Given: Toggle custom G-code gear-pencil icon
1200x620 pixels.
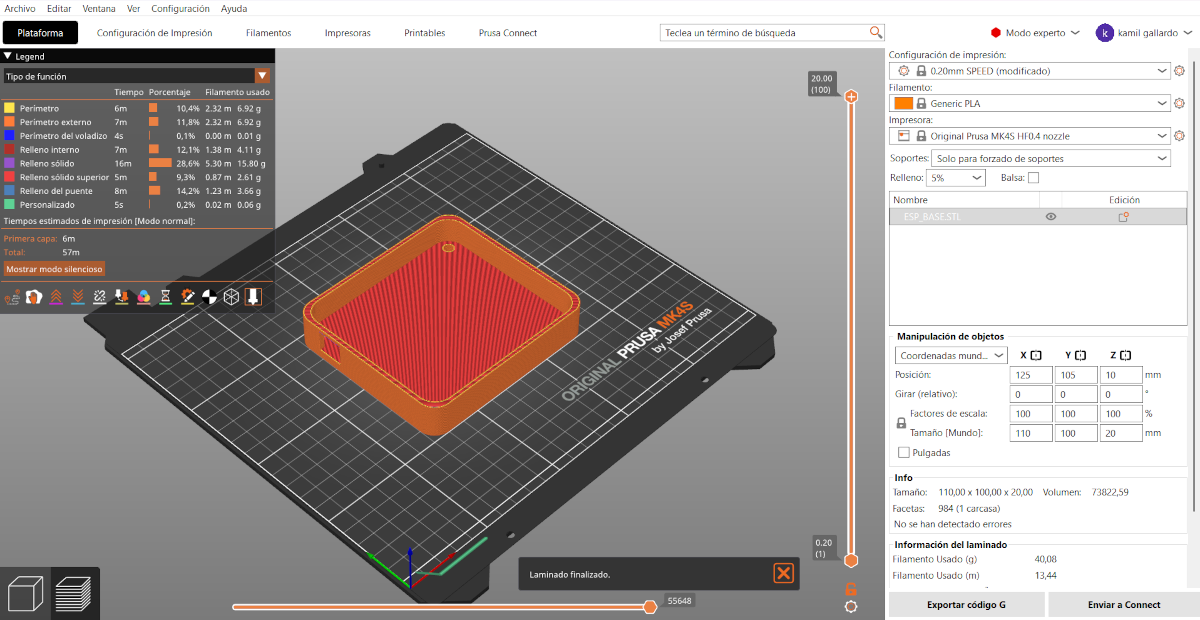Looking at the screenshot, I should pos(188,296).
